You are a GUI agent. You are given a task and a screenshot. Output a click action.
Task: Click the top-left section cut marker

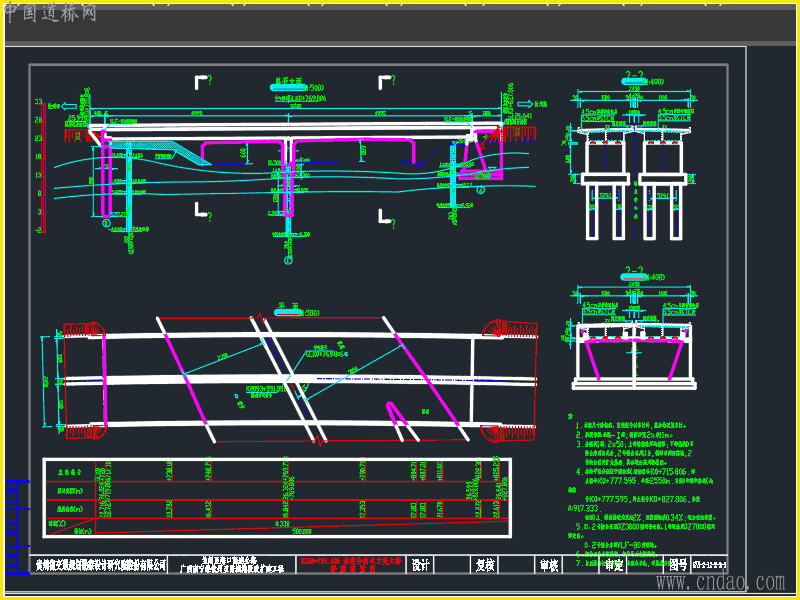pos(203,82)
